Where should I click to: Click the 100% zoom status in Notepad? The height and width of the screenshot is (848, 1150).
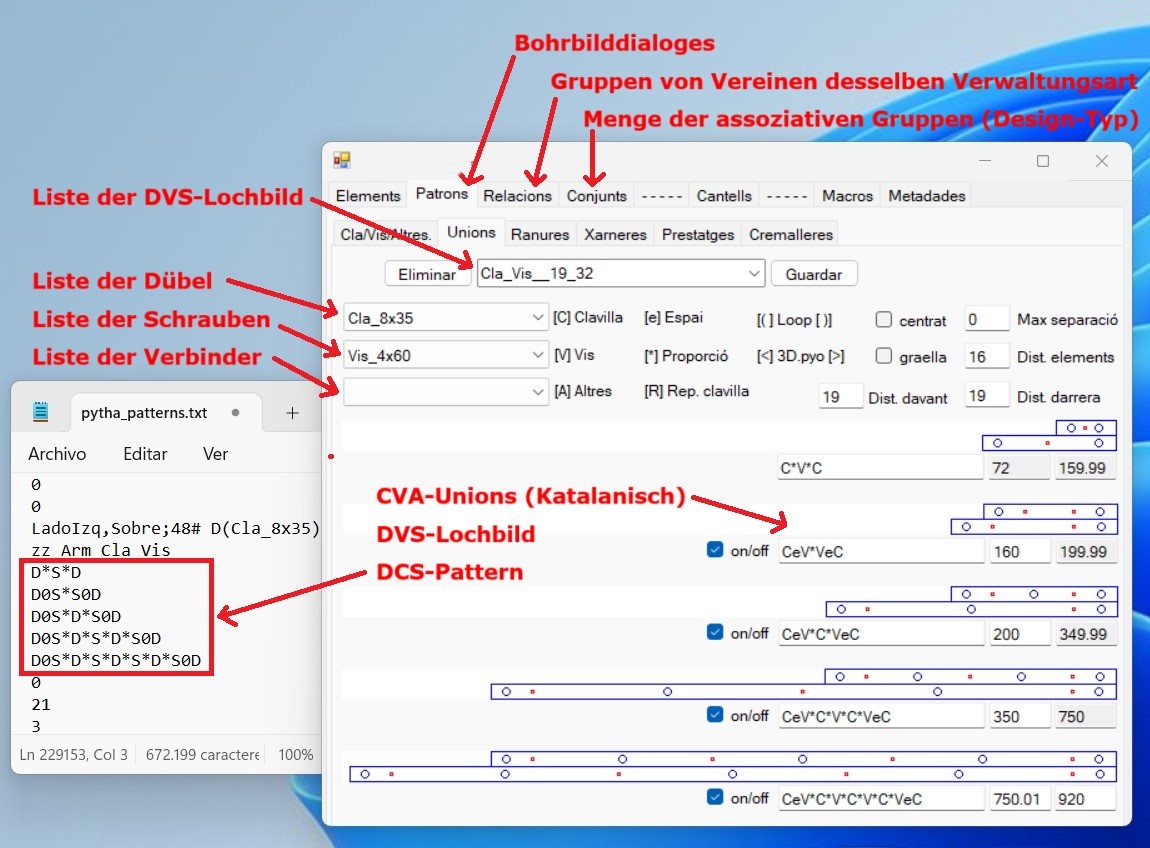coord(296,754)
